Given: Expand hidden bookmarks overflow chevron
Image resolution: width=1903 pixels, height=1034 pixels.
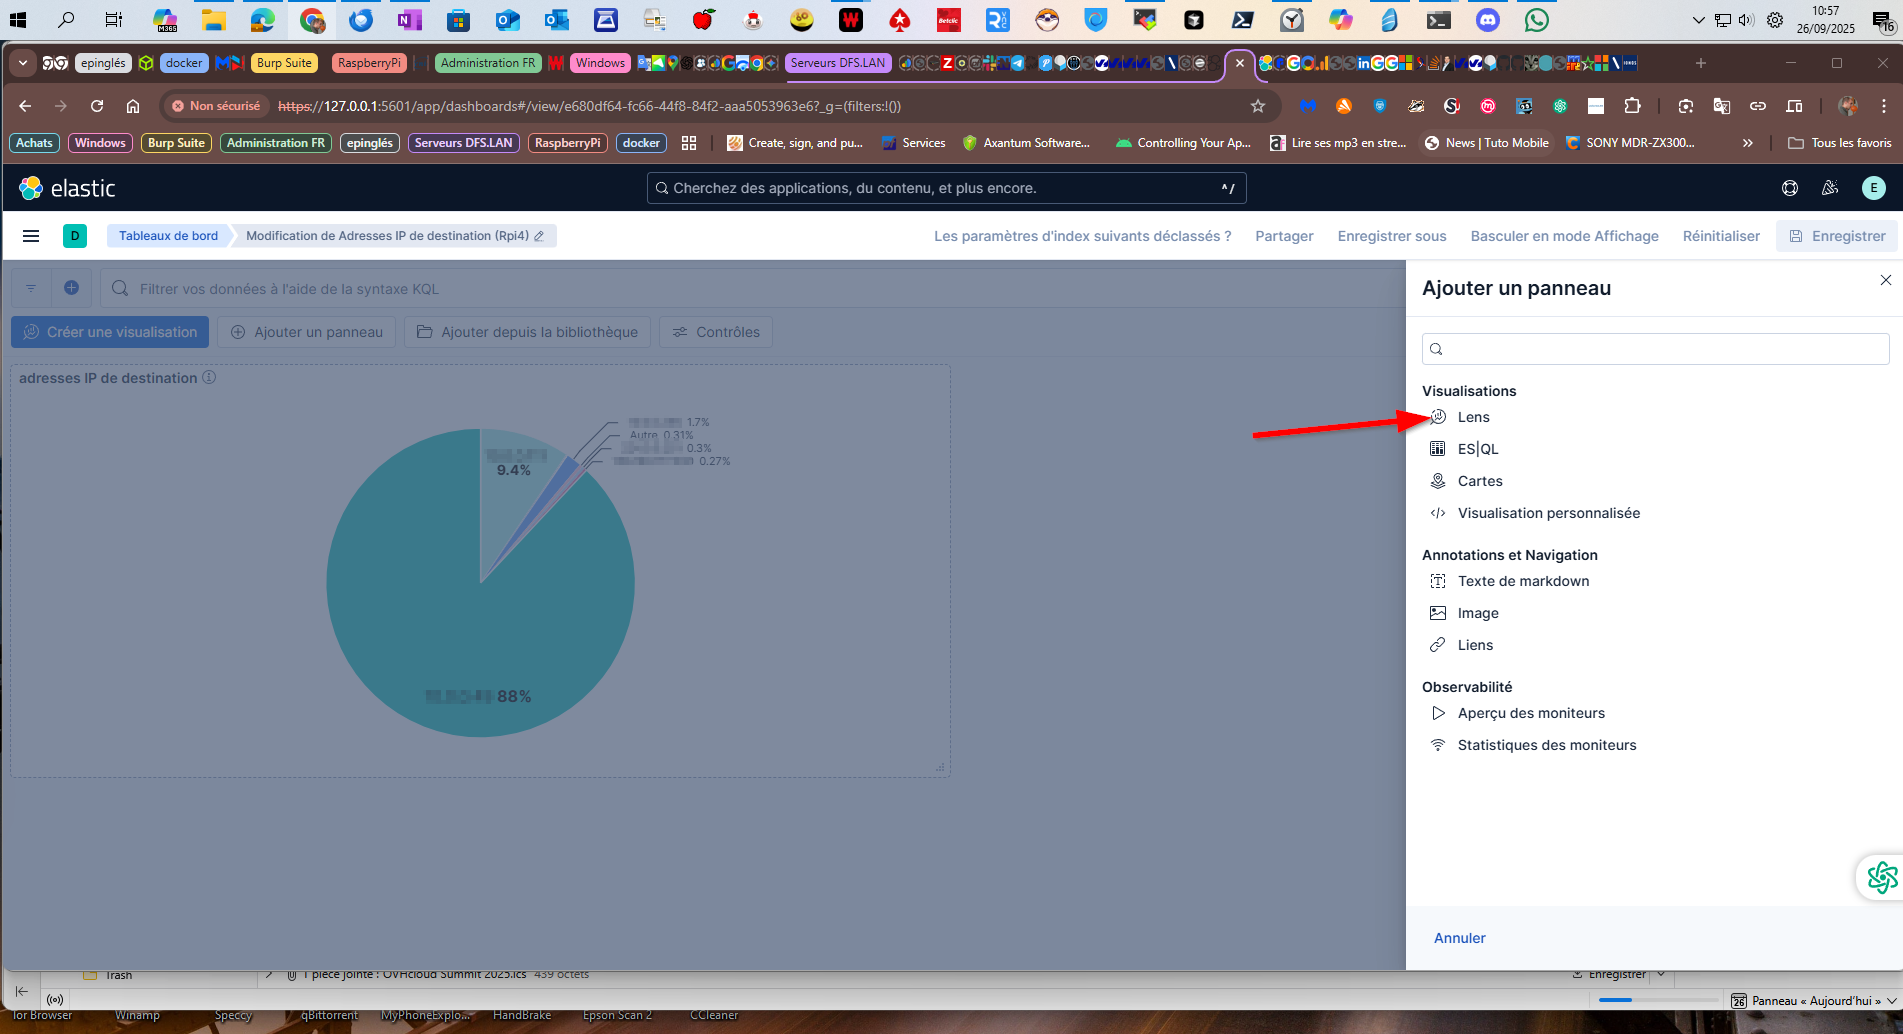Looking at the screenshot, I should pyautogui.click(x=1747, y=143).
